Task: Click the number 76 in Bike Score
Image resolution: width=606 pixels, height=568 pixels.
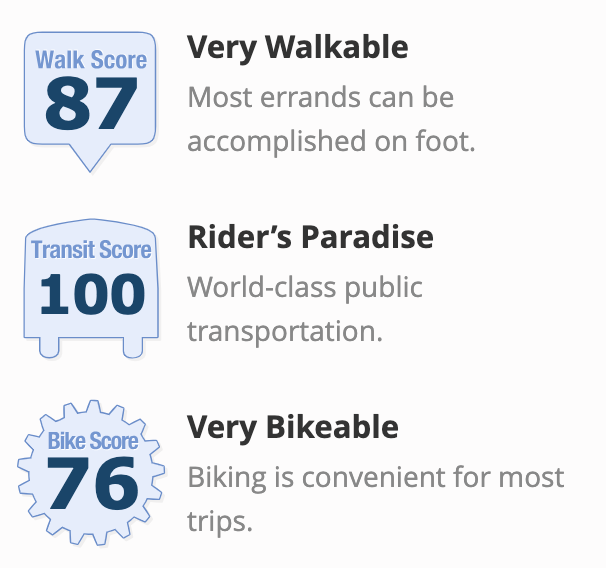Action: click(x=92, y=483)
